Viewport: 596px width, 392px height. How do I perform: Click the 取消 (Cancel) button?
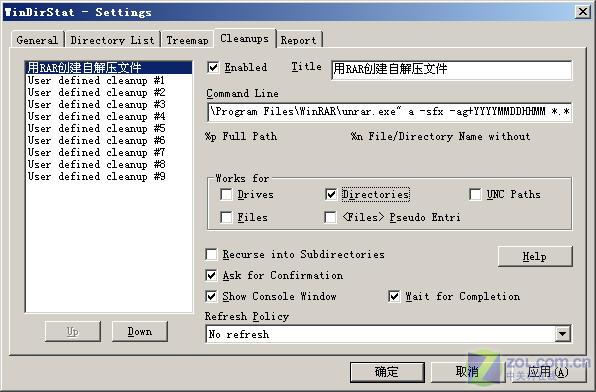(467, 371)
